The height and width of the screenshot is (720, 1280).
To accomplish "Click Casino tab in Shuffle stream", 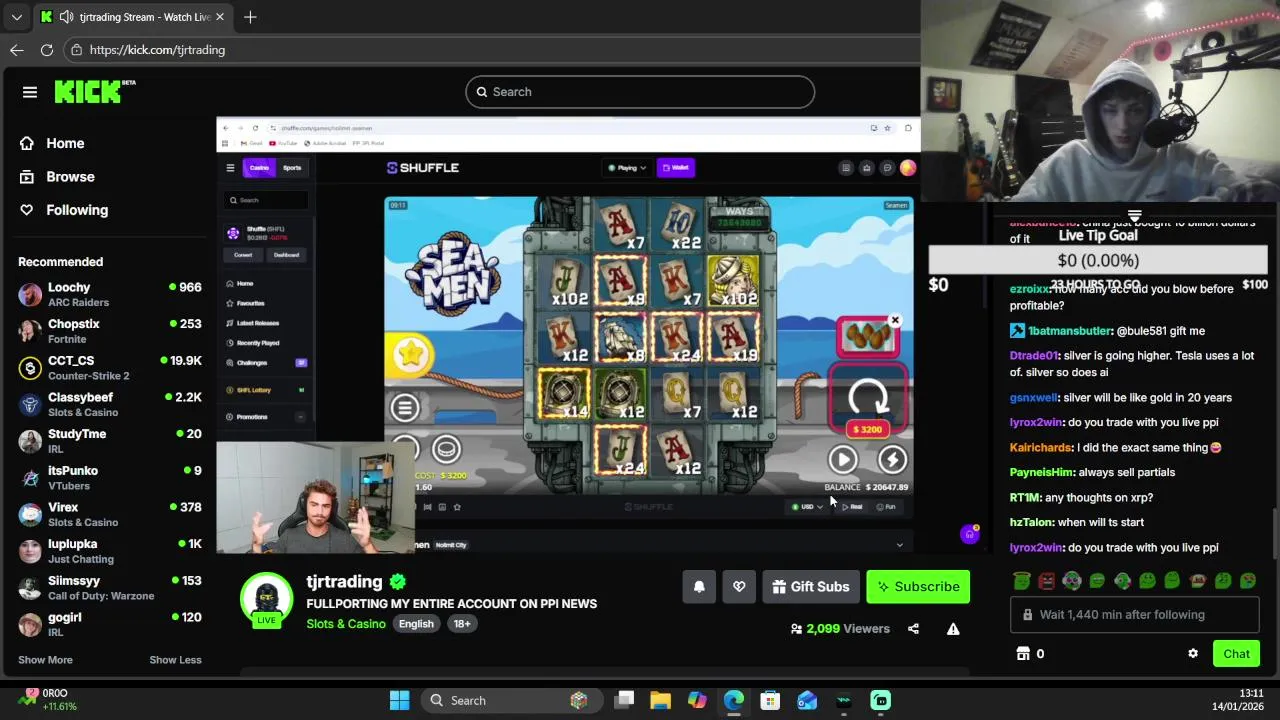I will coord(259,168).
